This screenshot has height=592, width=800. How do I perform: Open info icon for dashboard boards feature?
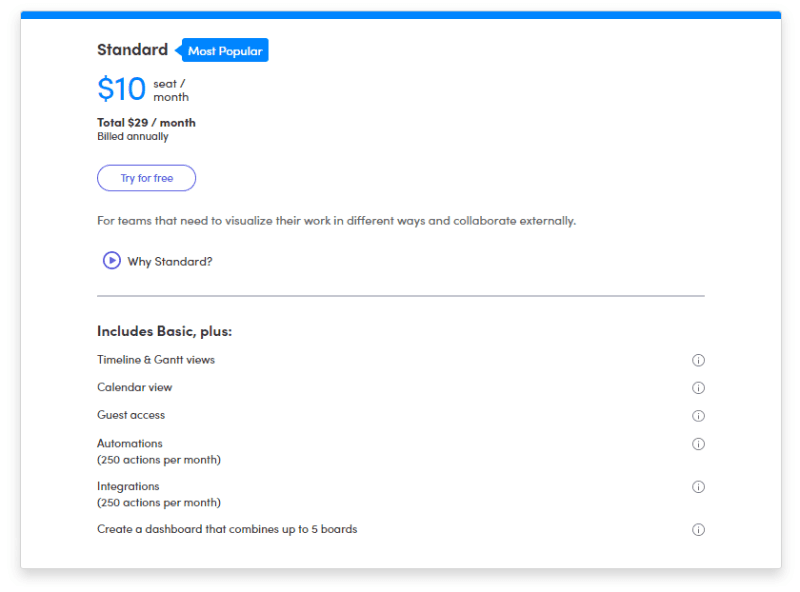[x=698, y=530]
